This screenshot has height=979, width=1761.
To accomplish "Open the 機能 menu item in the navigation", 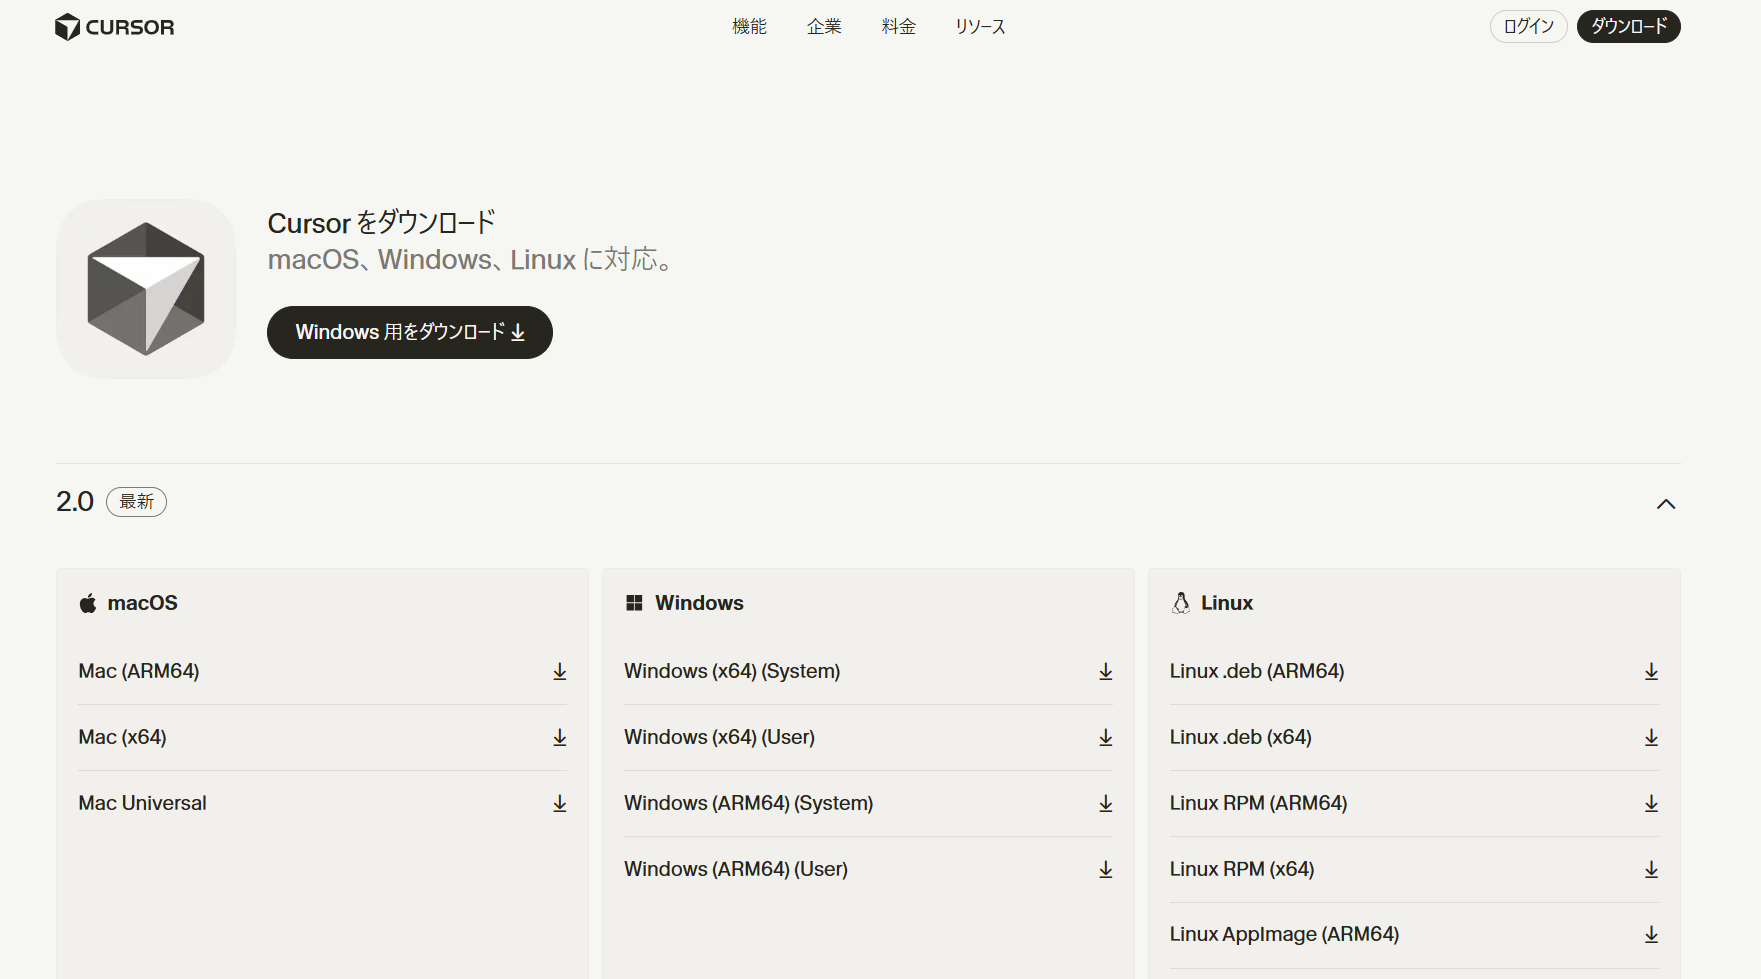I will (749, 27).
